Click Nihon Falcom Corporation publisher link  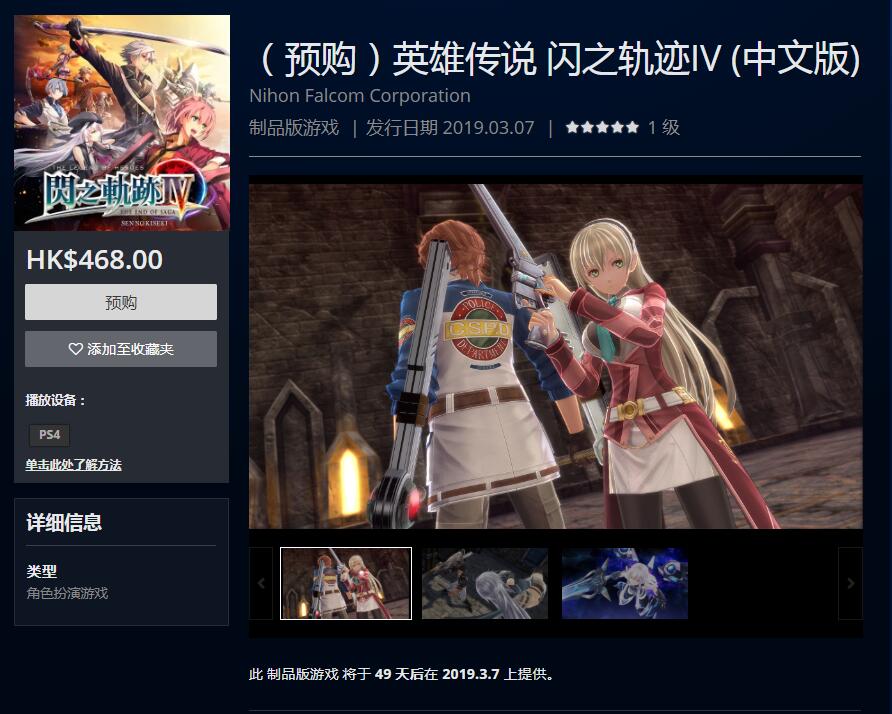tap(360, 96)
